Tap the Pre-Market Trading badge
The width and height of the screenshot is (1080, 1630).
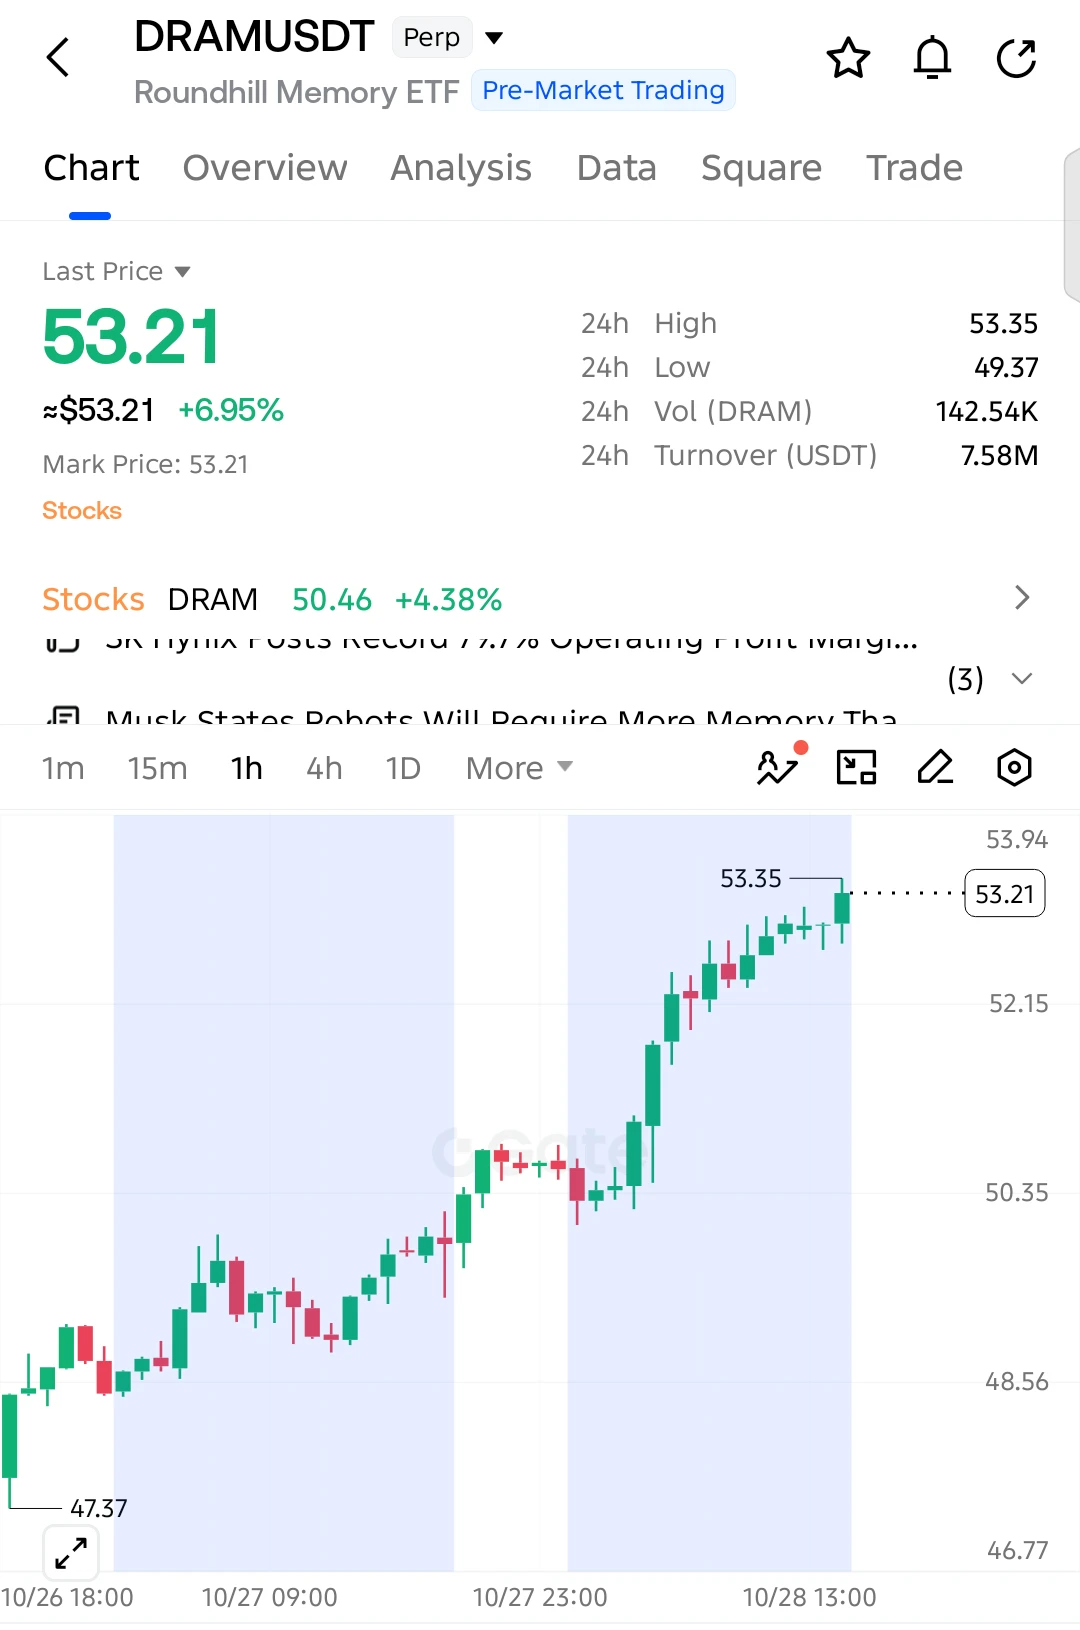point(603,90)
